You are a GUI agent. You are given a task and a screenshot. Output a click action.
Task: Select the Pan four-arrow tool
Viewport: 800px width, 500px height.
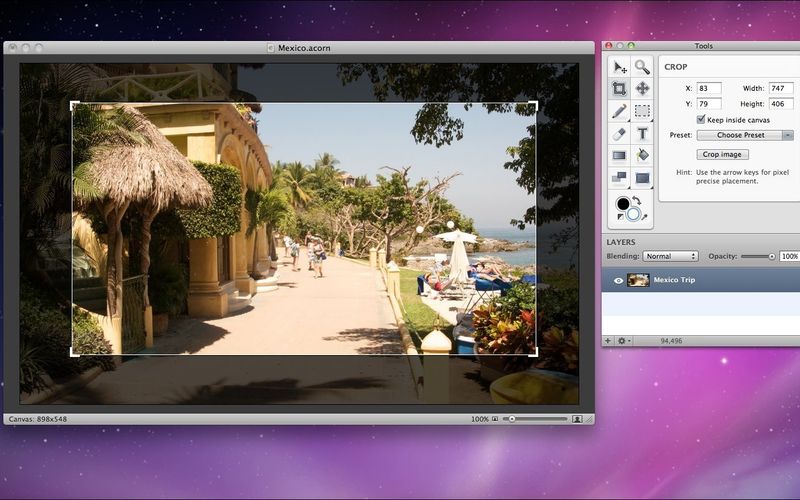[642, 89]
